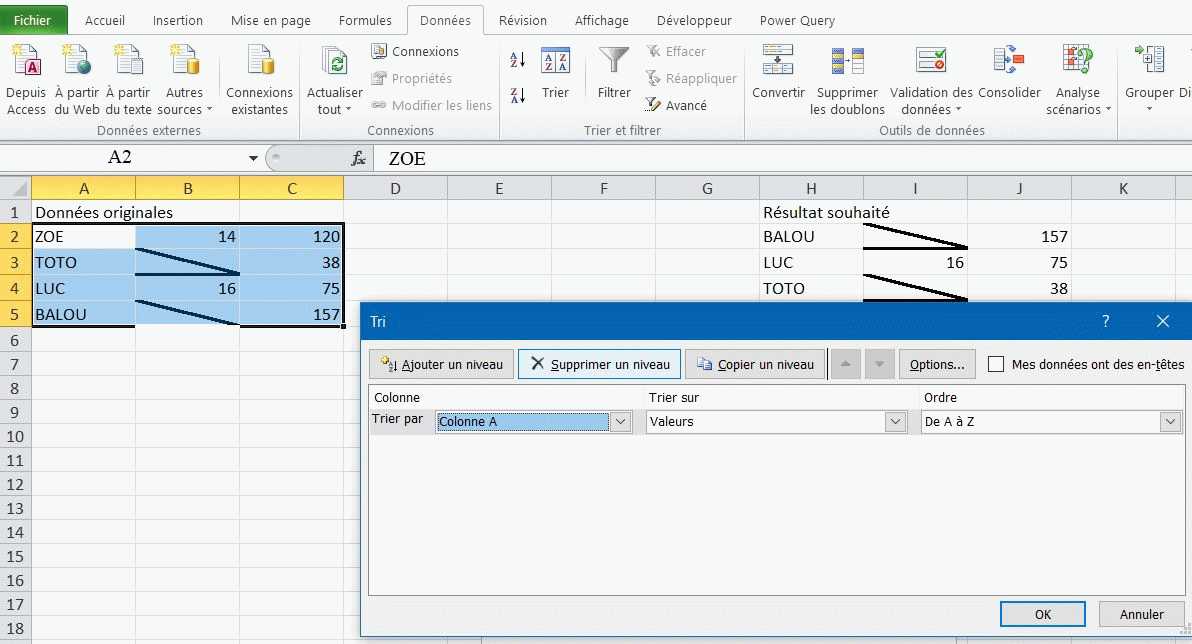Click the sort Z to A descending icon
Screen dimensions: 1192x644
pos(518,95)
